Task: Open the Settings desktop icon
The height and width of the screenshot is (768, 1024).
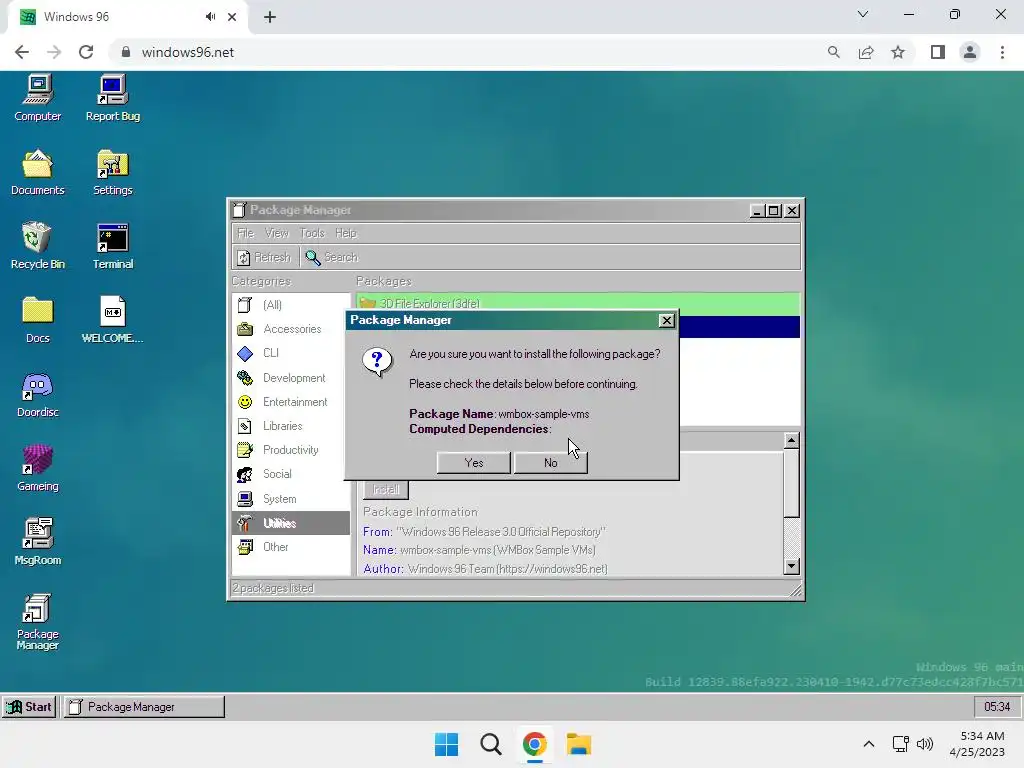Action: [x=112, y=172]
